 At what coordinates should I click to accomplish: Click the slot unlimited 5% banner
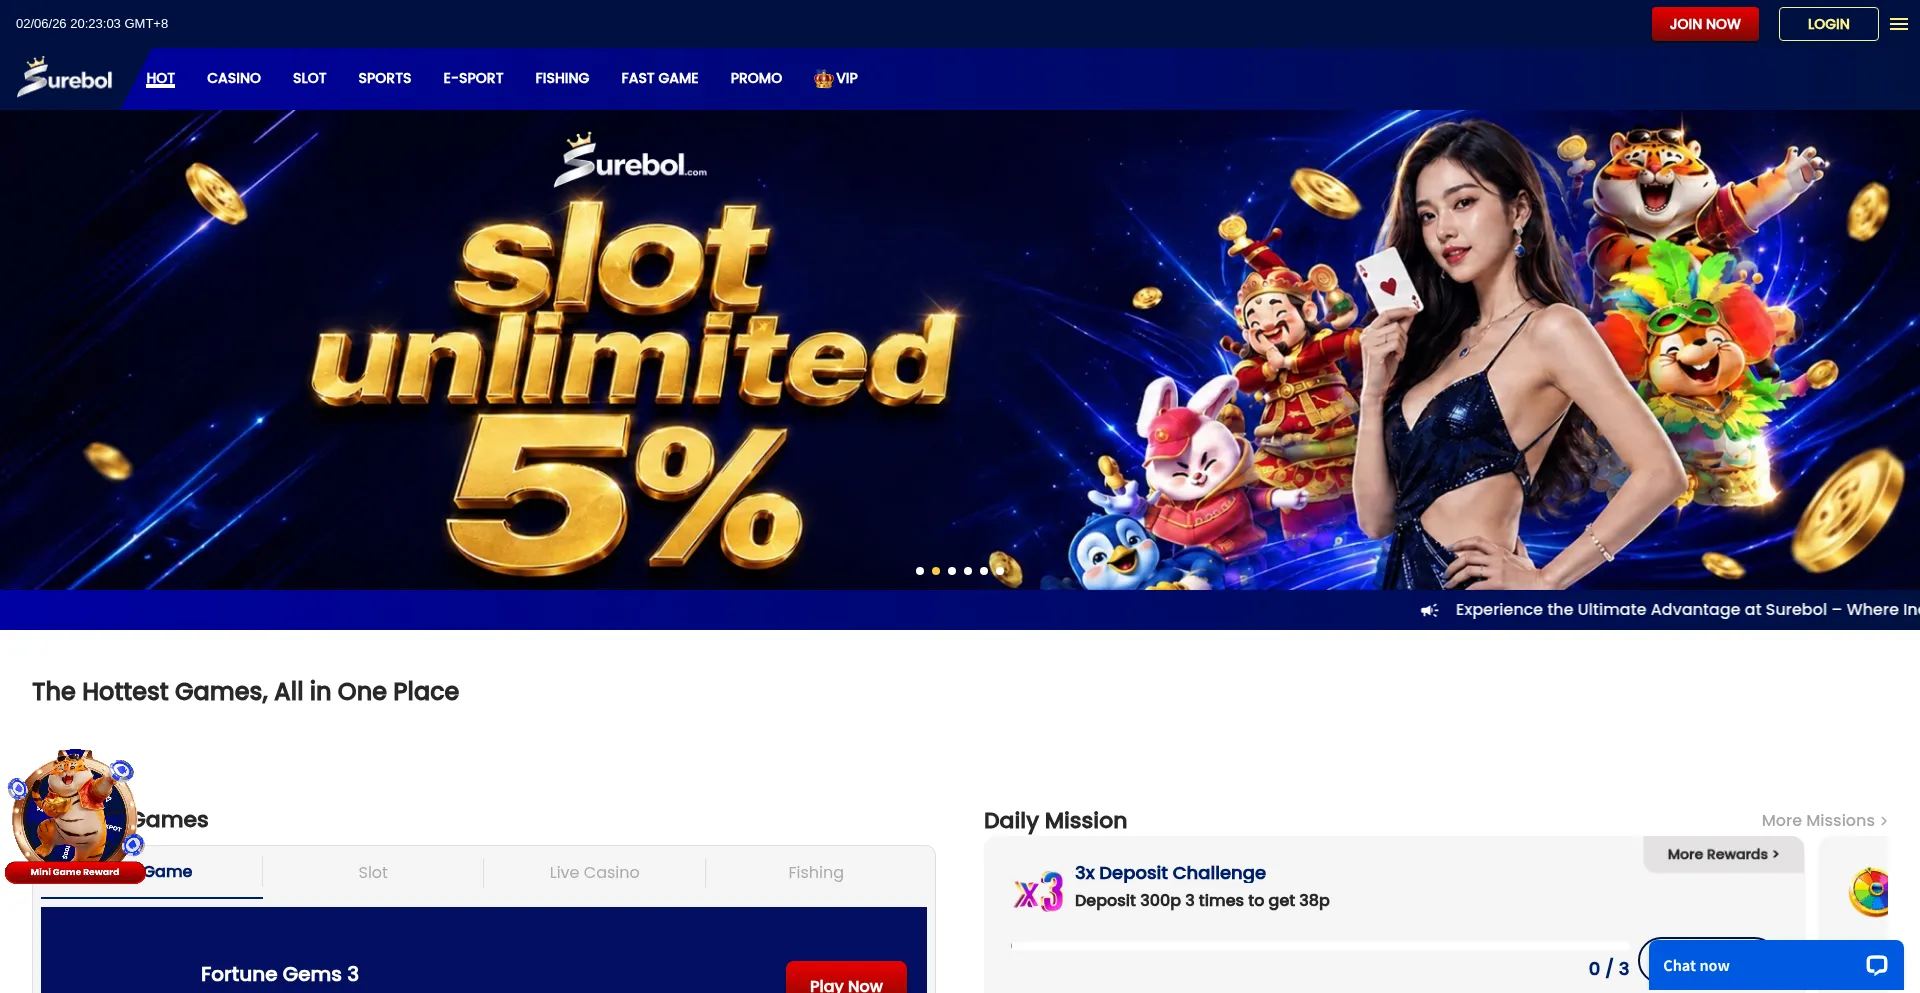click(x=960, y=350)
